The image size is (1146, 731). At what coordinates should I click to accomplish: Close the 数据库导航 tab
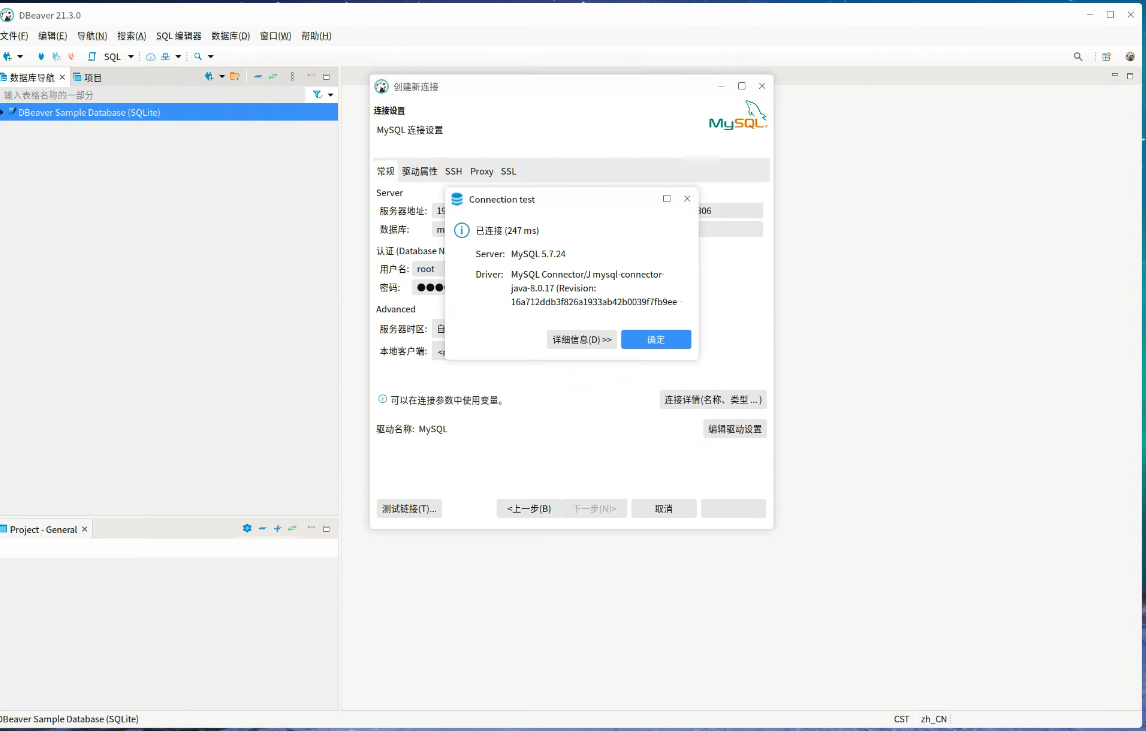[x=62, y=77]
